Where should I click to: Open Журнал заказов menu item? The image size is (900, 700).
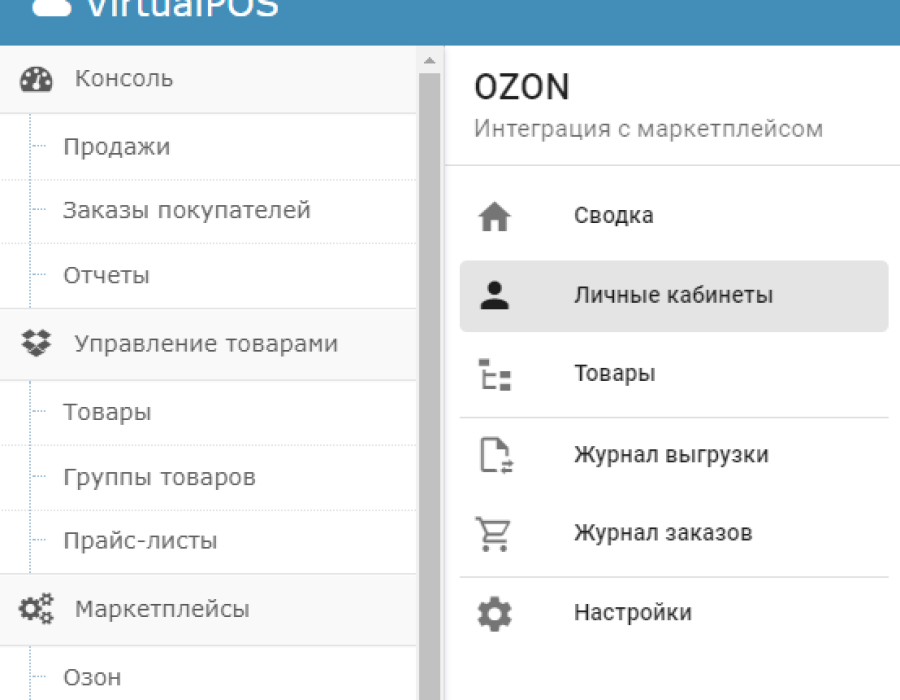click(674, 534)
